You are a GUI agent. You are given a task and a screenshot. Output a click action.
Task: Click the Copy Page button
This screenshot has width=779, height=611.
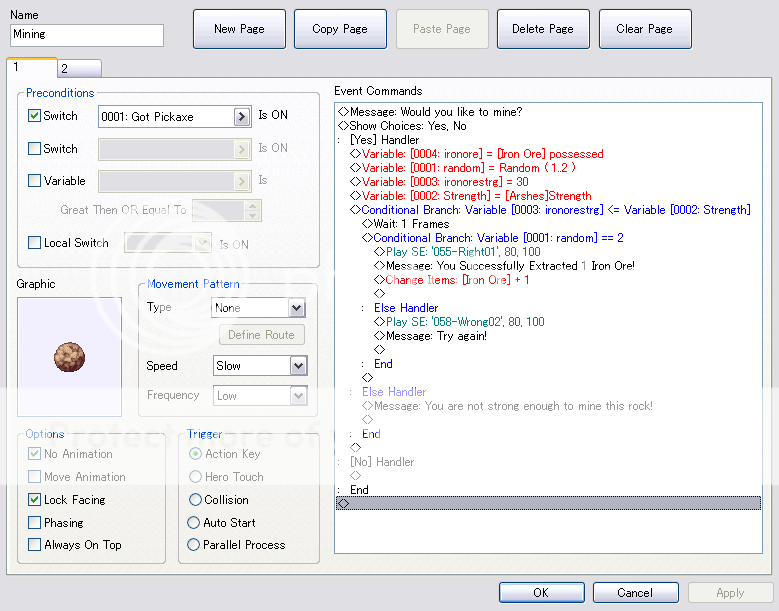pos(340,29)
